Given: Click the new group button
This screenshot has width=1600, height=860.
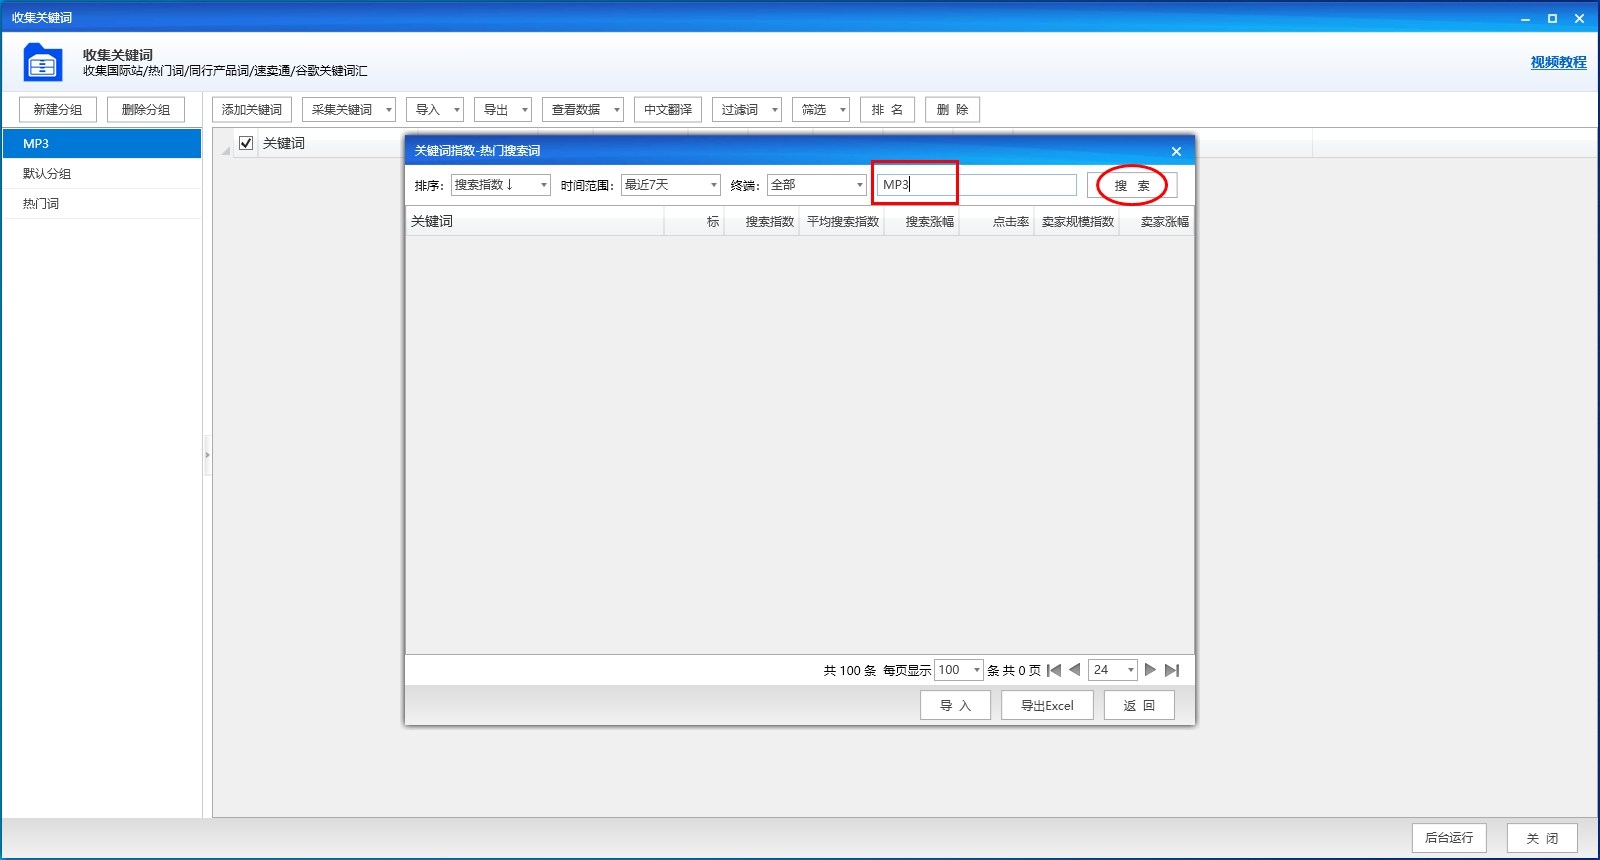Looking at the screenshot, I should point(58,110).
